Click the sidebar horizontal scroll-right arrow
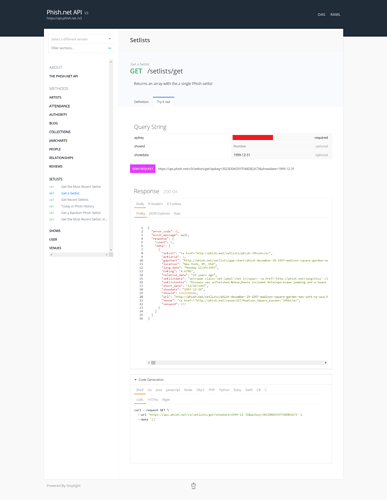This screenshot has height=500, width=387. 106,255
